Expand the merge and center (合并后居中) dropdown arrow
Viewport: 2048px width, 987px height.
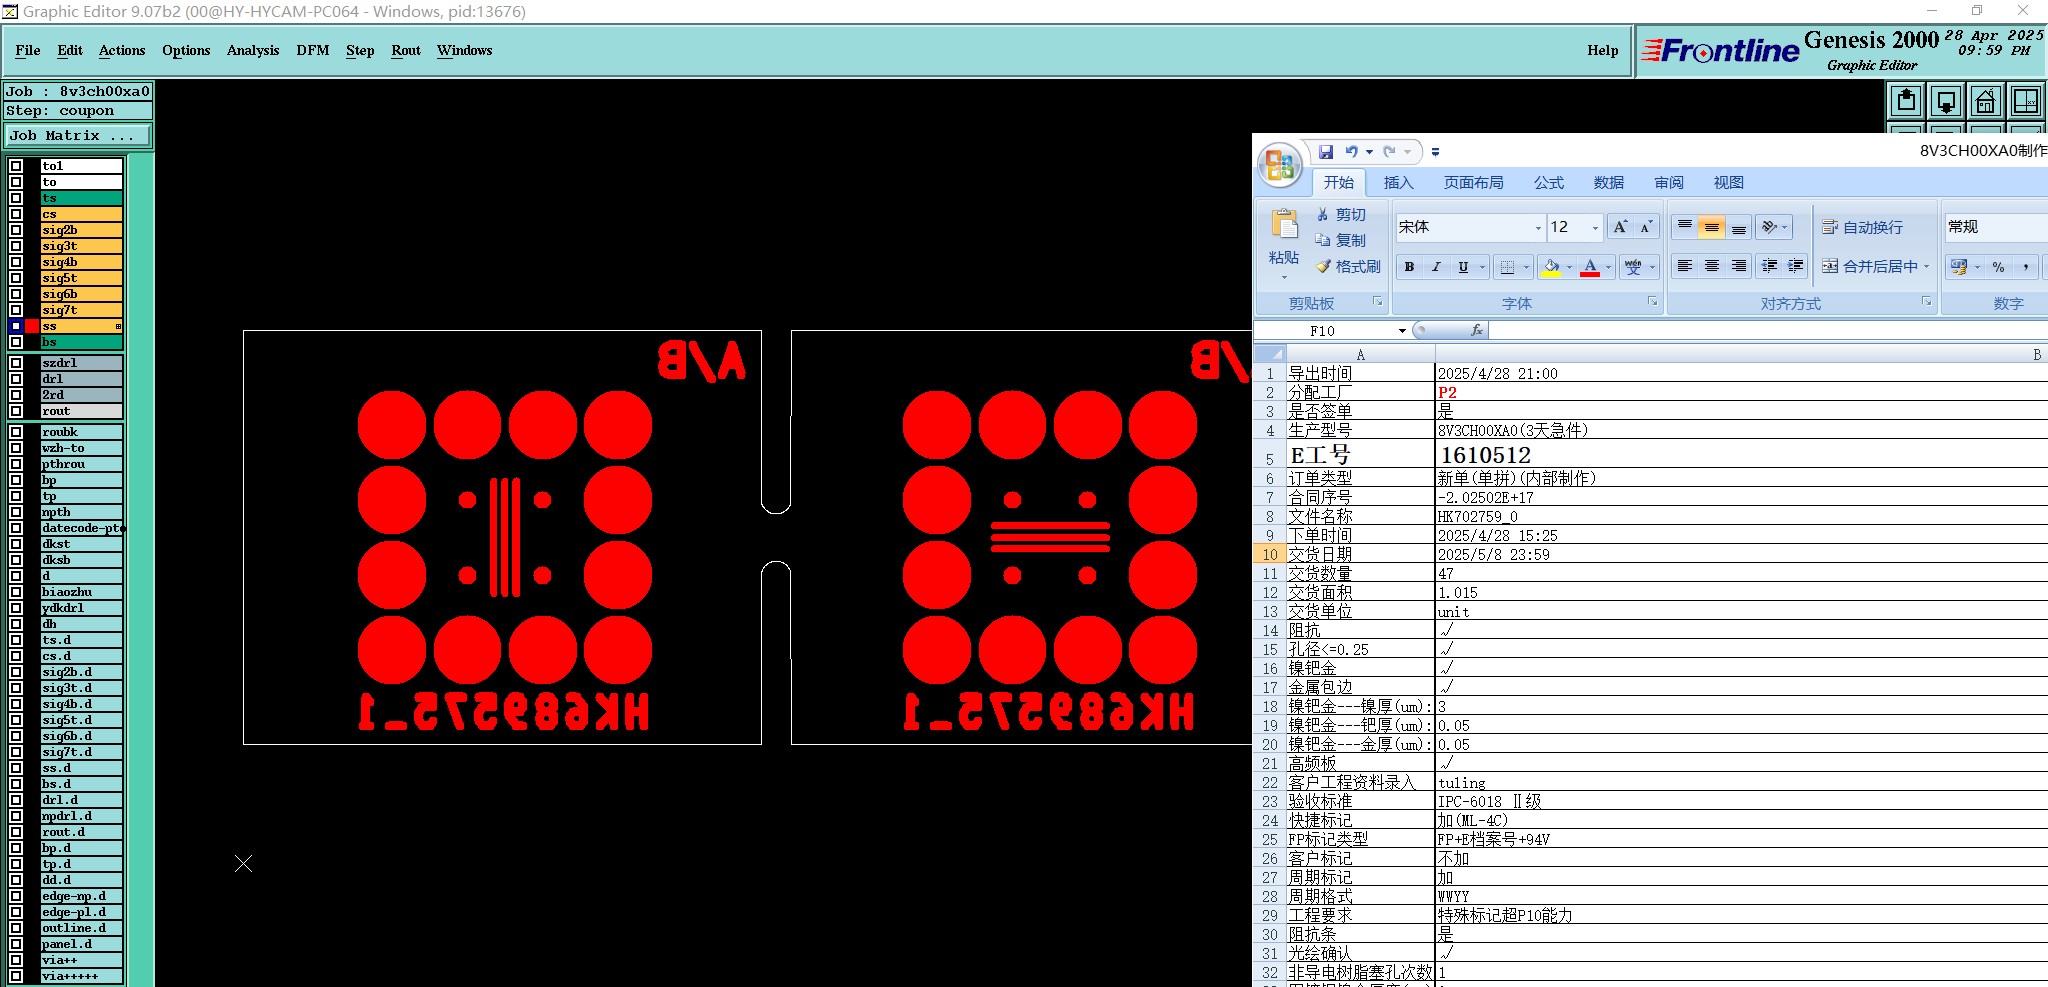(x=1926, y=267)
